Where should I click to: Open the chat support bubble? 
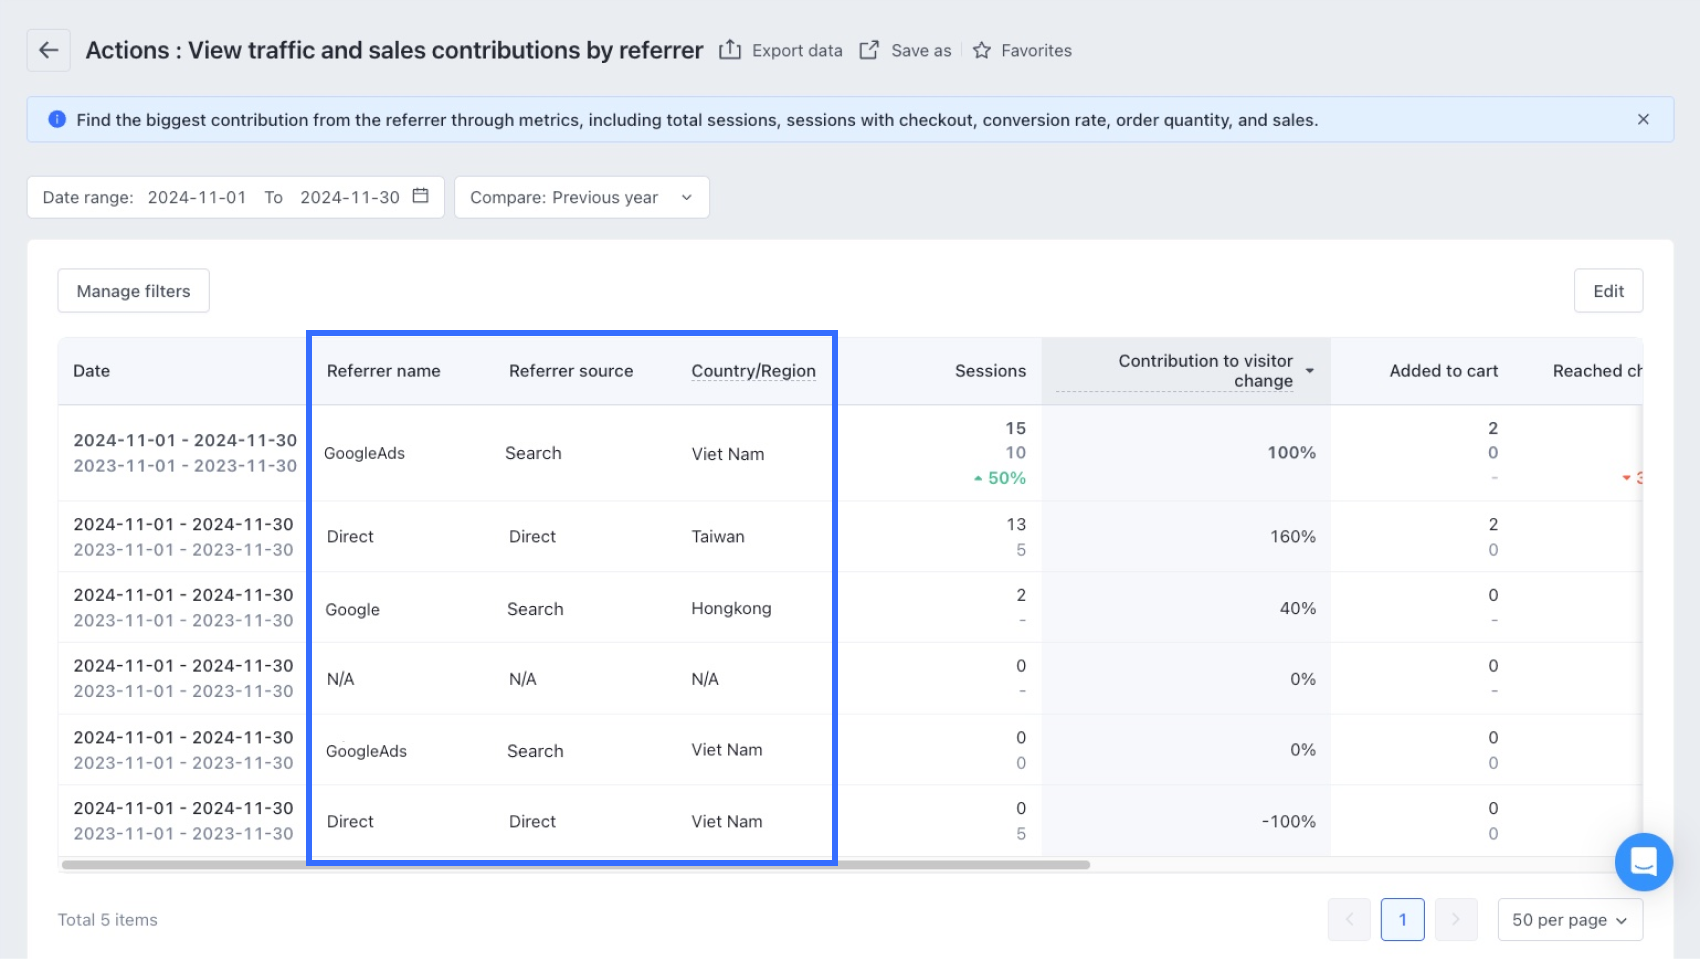tap(1643, 861)
